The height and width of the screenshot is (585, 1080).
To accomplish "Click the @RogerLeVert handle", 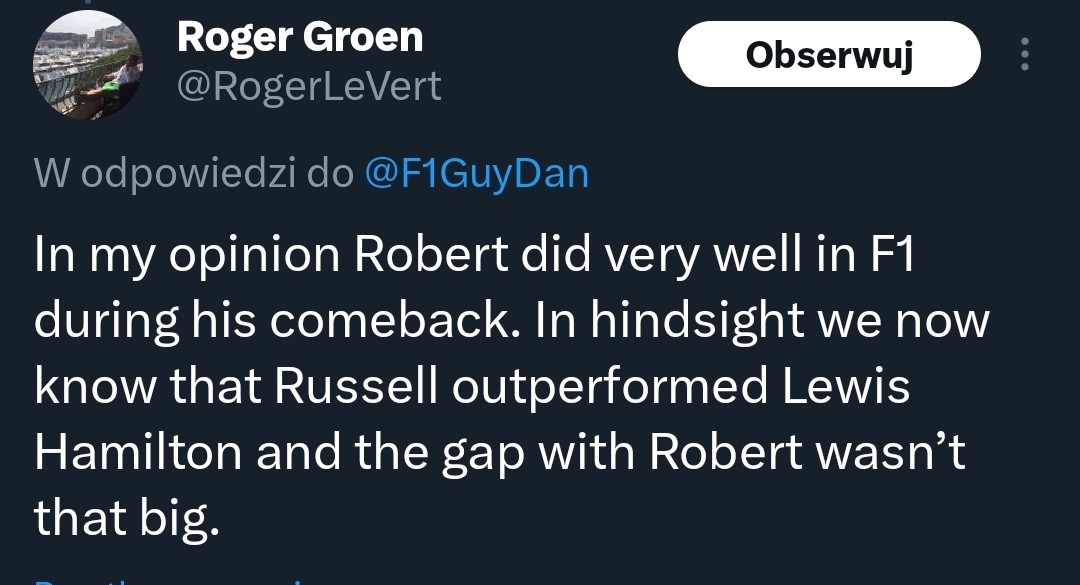I will tap(309, 87).
